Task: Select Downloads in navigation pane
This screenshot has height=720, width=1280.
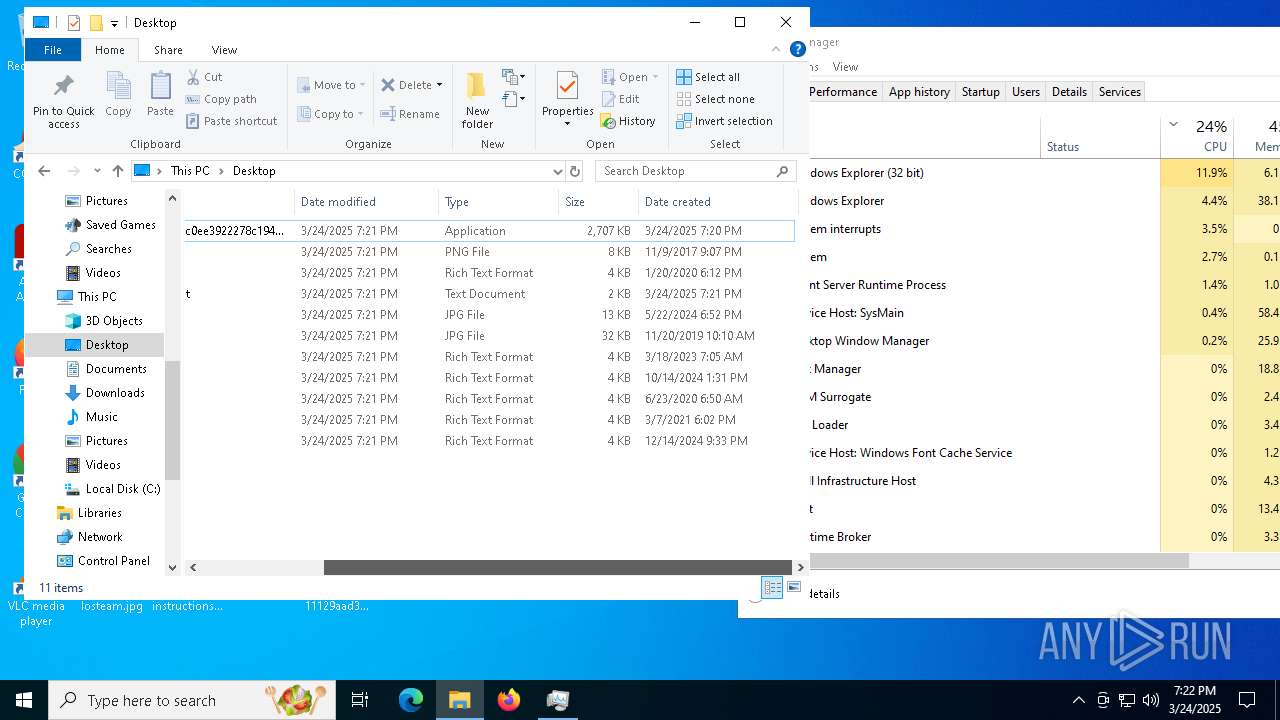Action: (x=115, y=393)
